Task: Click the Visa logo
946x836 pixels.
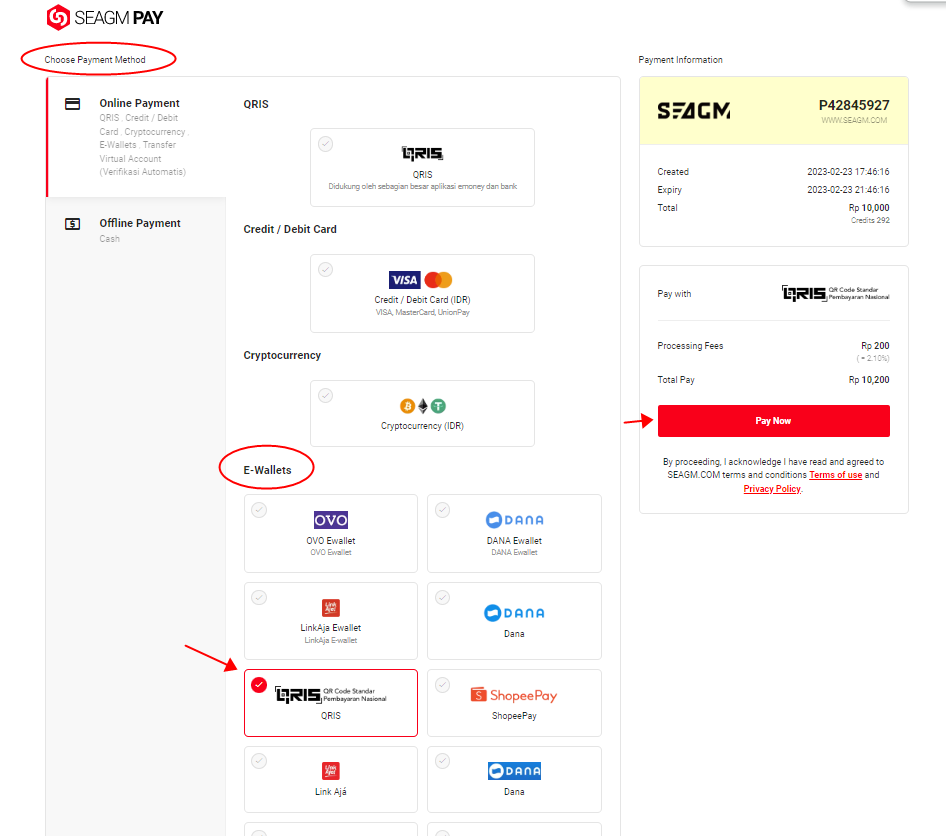Action: 404,280
